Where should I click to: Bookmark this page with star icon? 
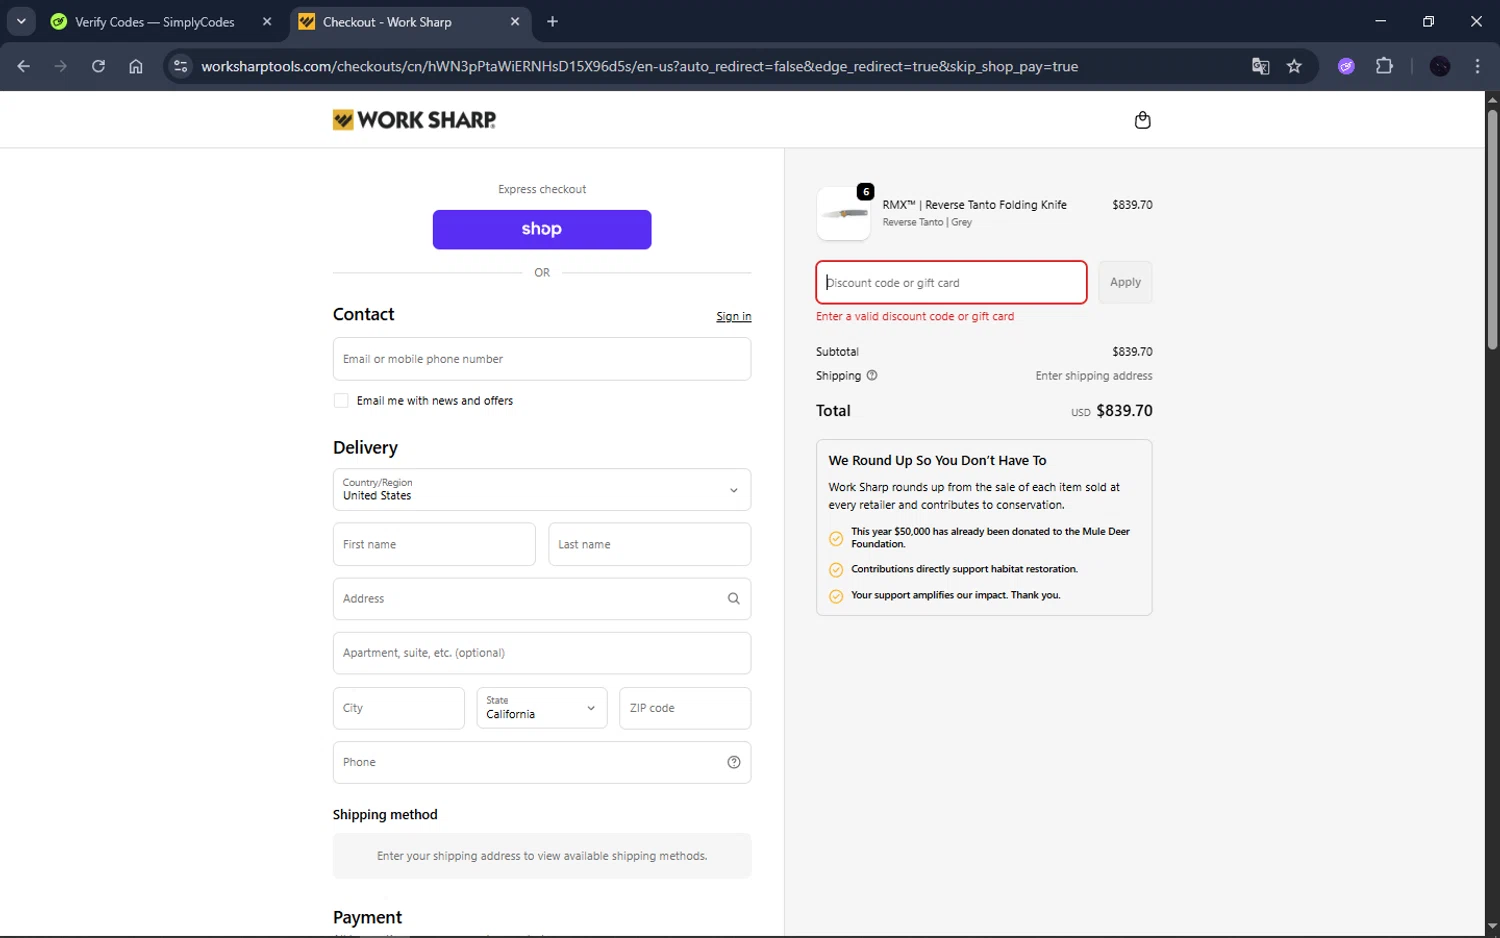(x=1294, y=66)
